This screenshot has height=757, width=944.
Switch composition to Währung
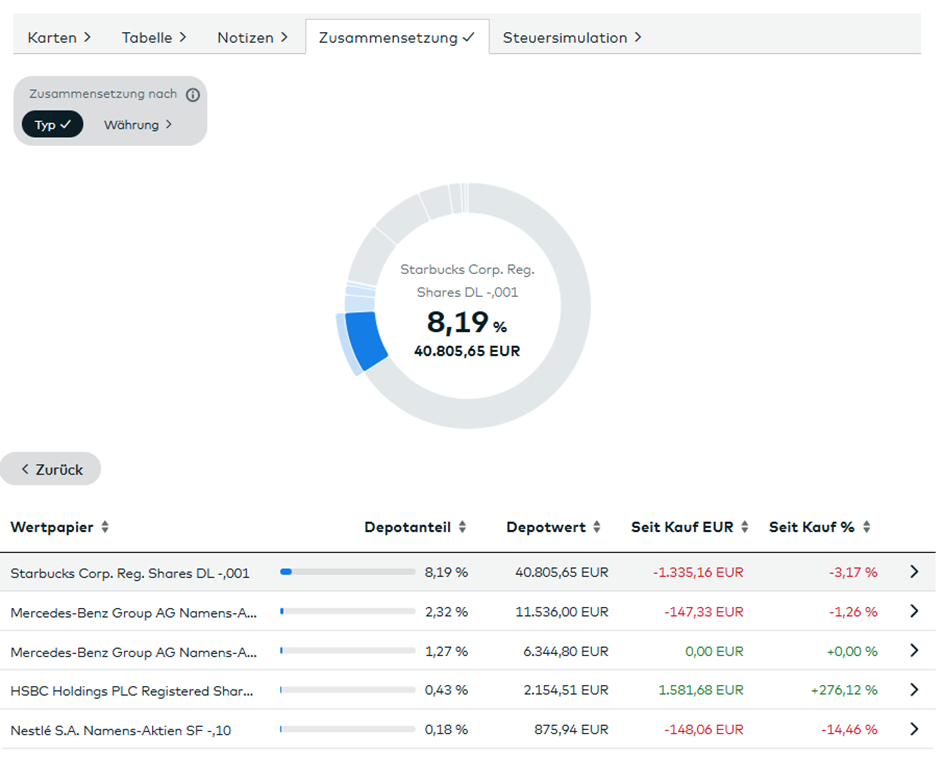[x=138, y=125]
